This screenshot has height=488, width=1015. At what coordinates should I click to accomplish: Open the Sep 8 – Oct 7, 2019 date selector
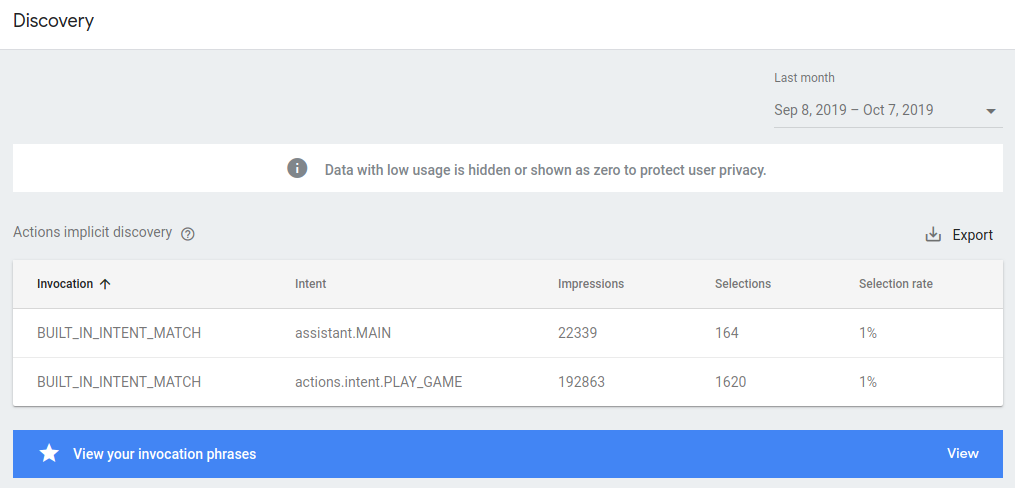point(853,110)
